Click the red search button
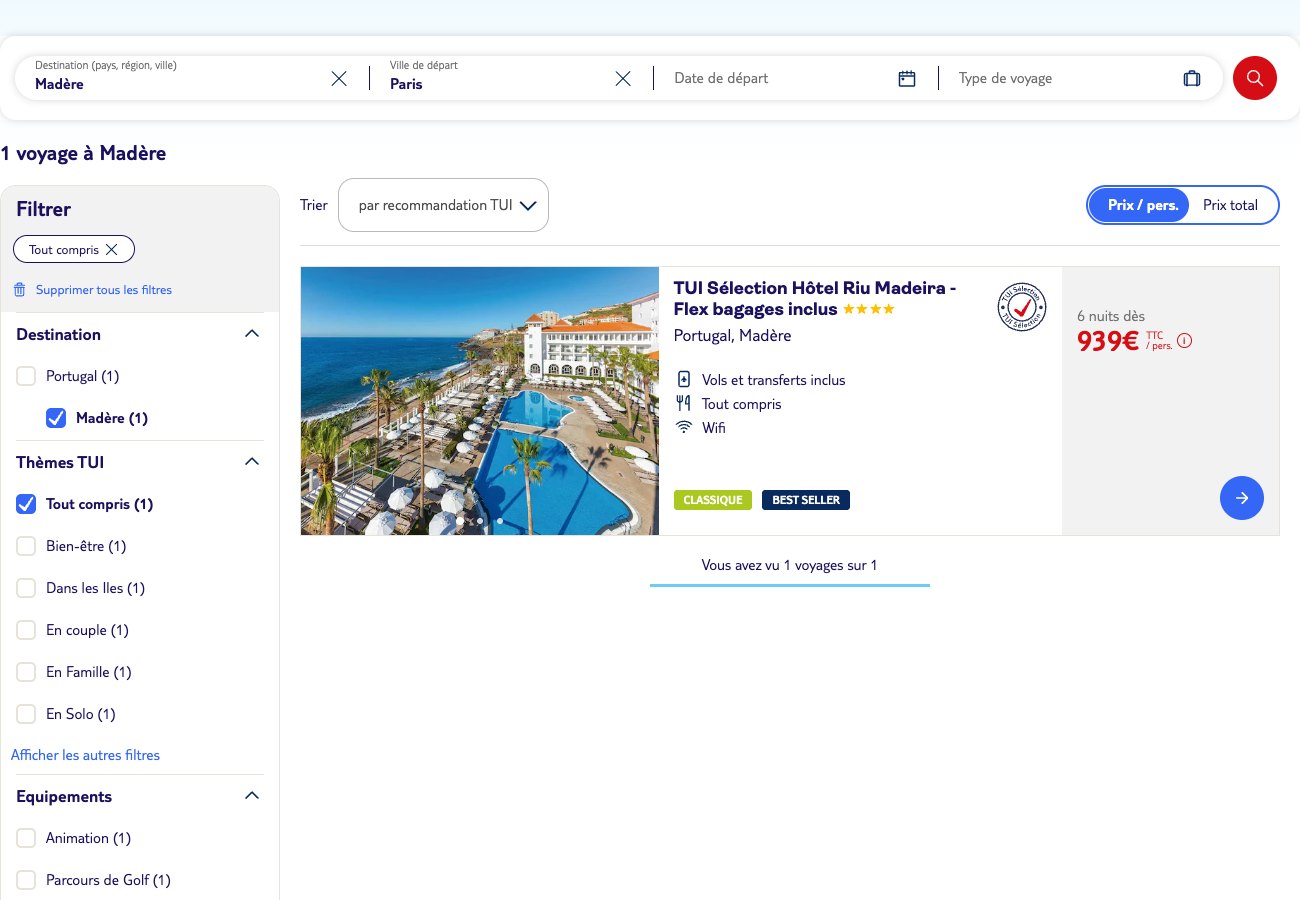1300x900 pixels. coord(1255,78)
